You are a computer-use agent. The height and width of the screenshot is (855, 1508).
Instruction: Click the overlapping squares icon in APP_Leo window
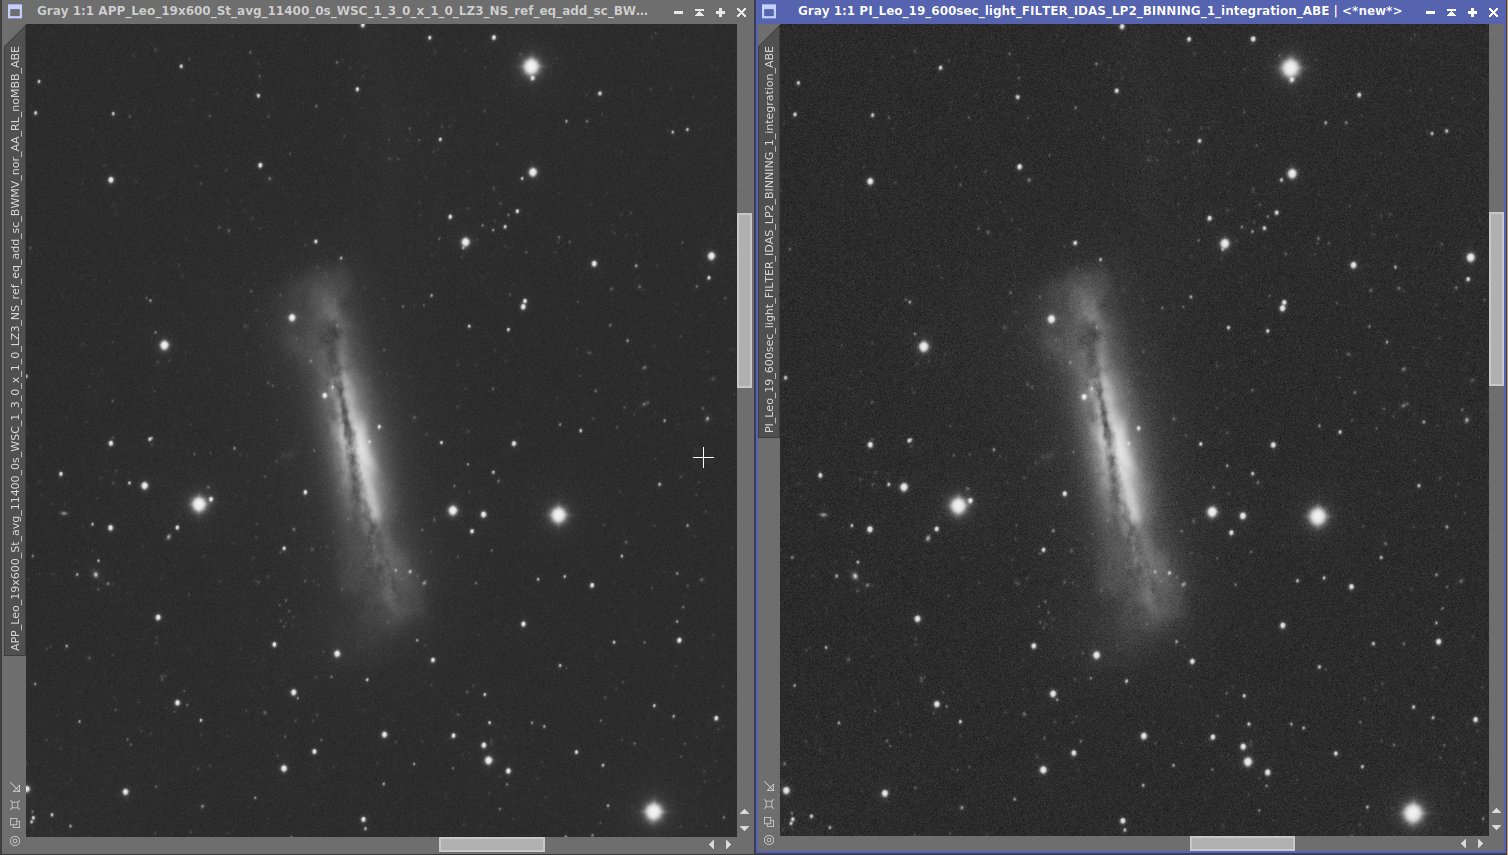14,823
